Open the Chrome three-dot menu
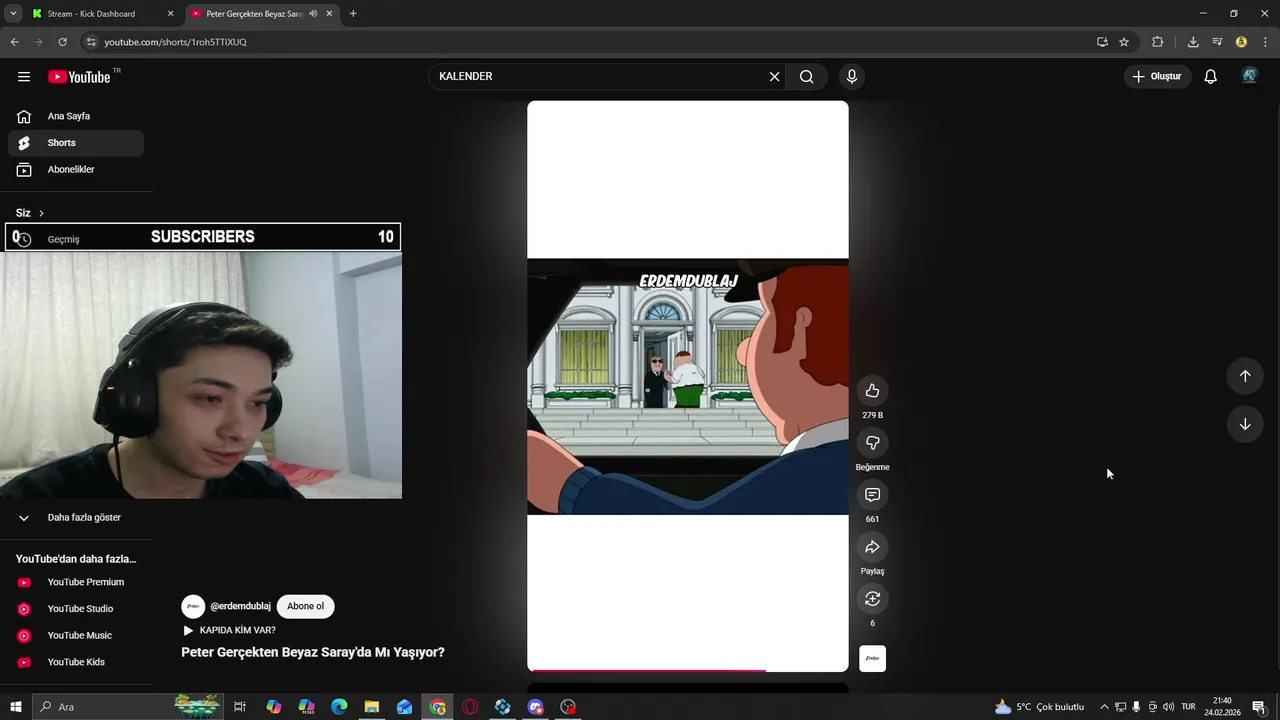 (1266, 42)
